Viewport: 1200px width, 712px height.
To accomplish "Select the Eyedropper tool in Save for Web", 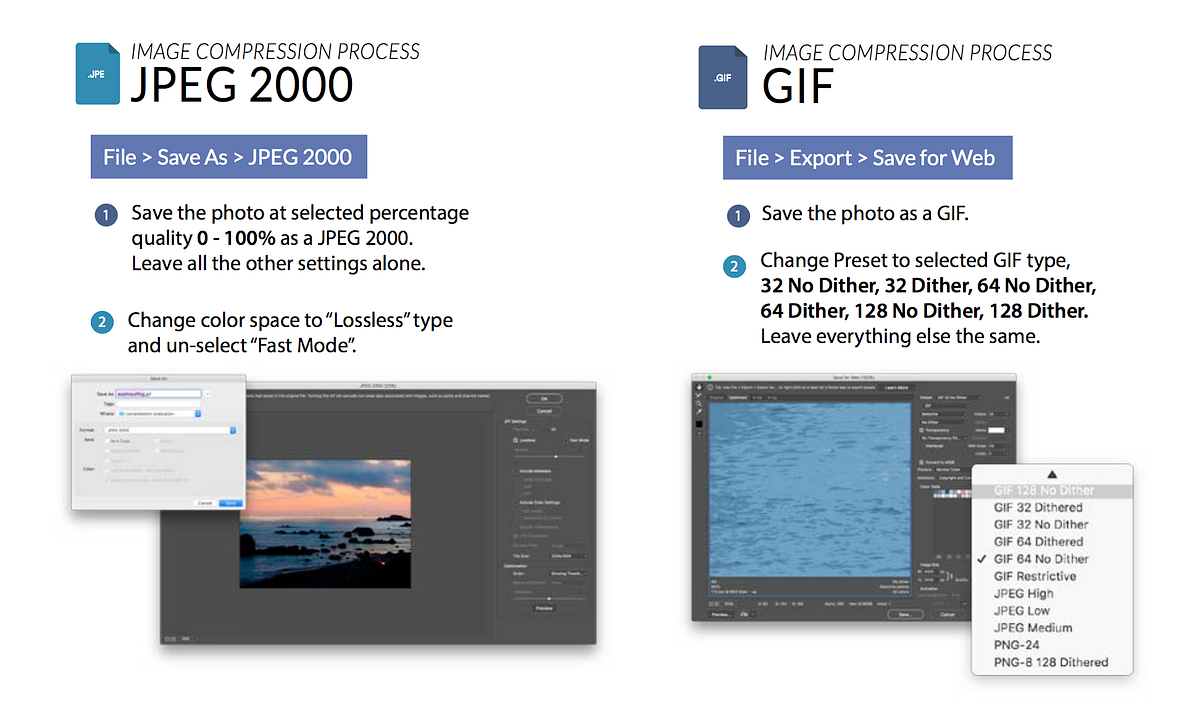I will (x=699, y=411).
